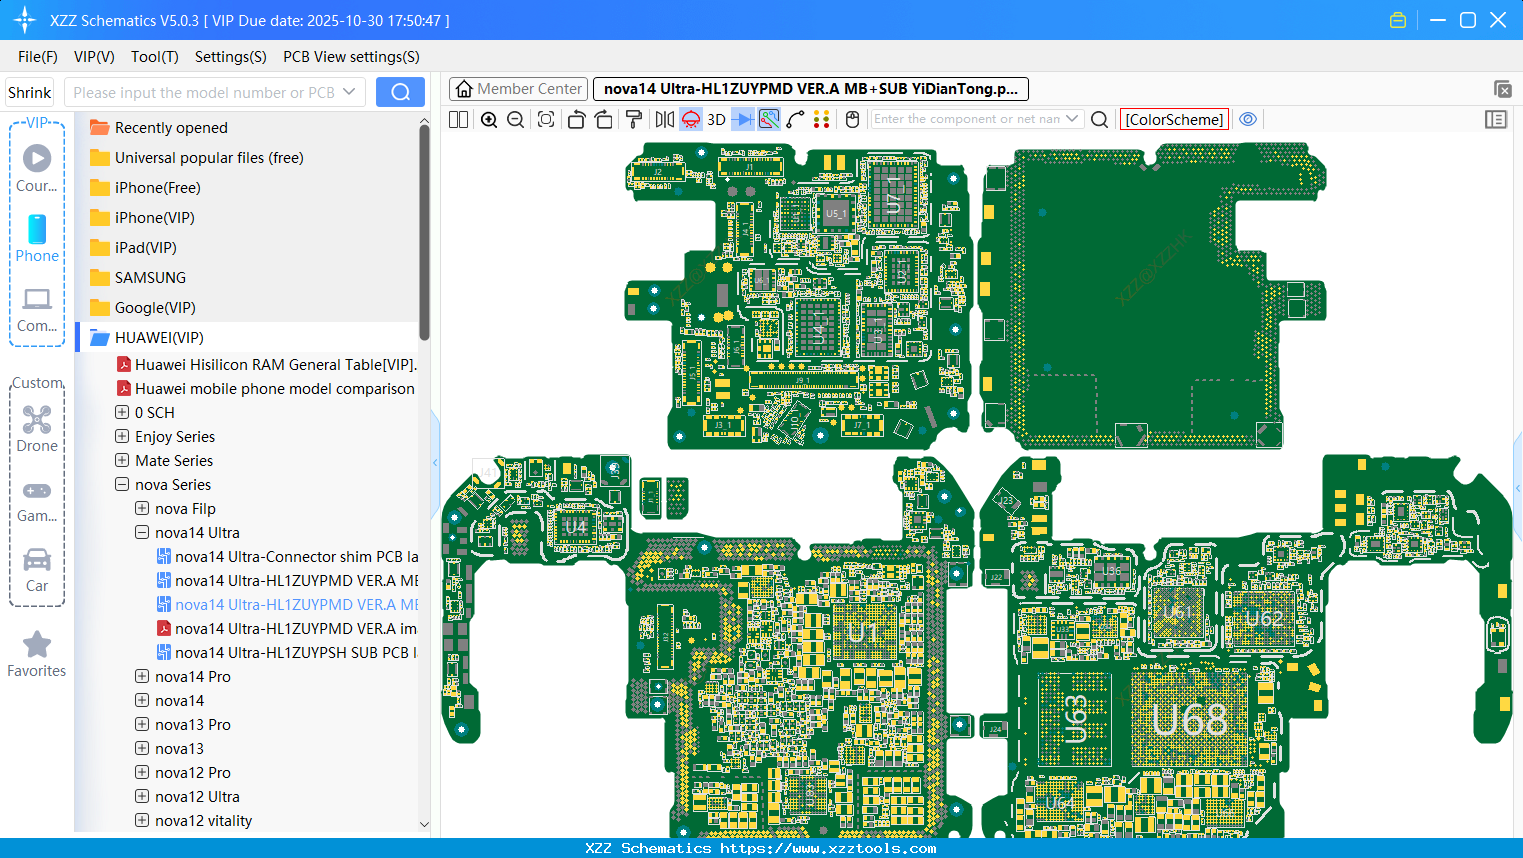1523x858 pixels.
Task: Open the Car category
Action: tap(37, 570)
